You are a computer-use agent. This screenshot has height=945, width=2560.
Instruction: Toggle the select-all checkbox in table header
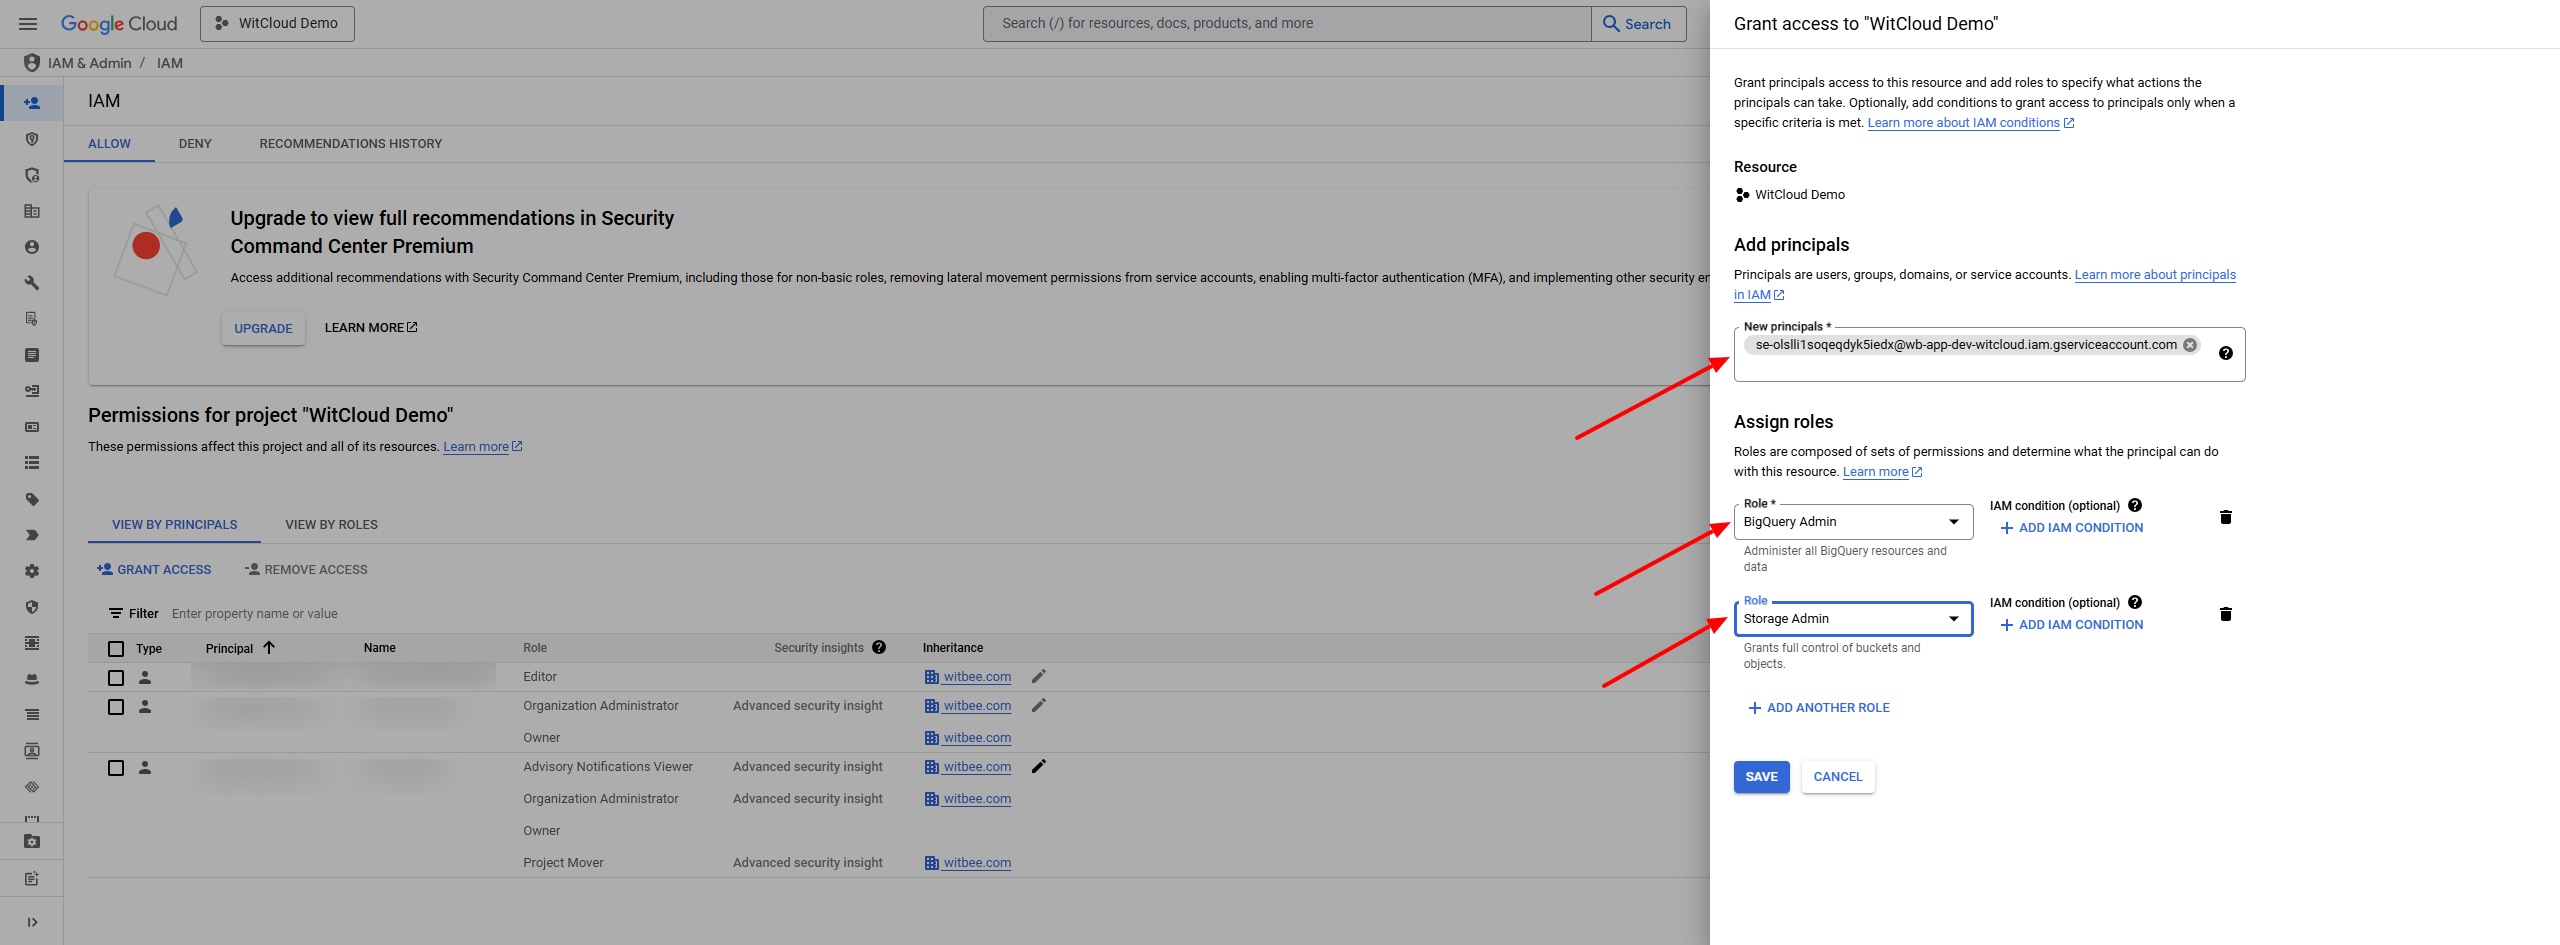click(116, 649)
